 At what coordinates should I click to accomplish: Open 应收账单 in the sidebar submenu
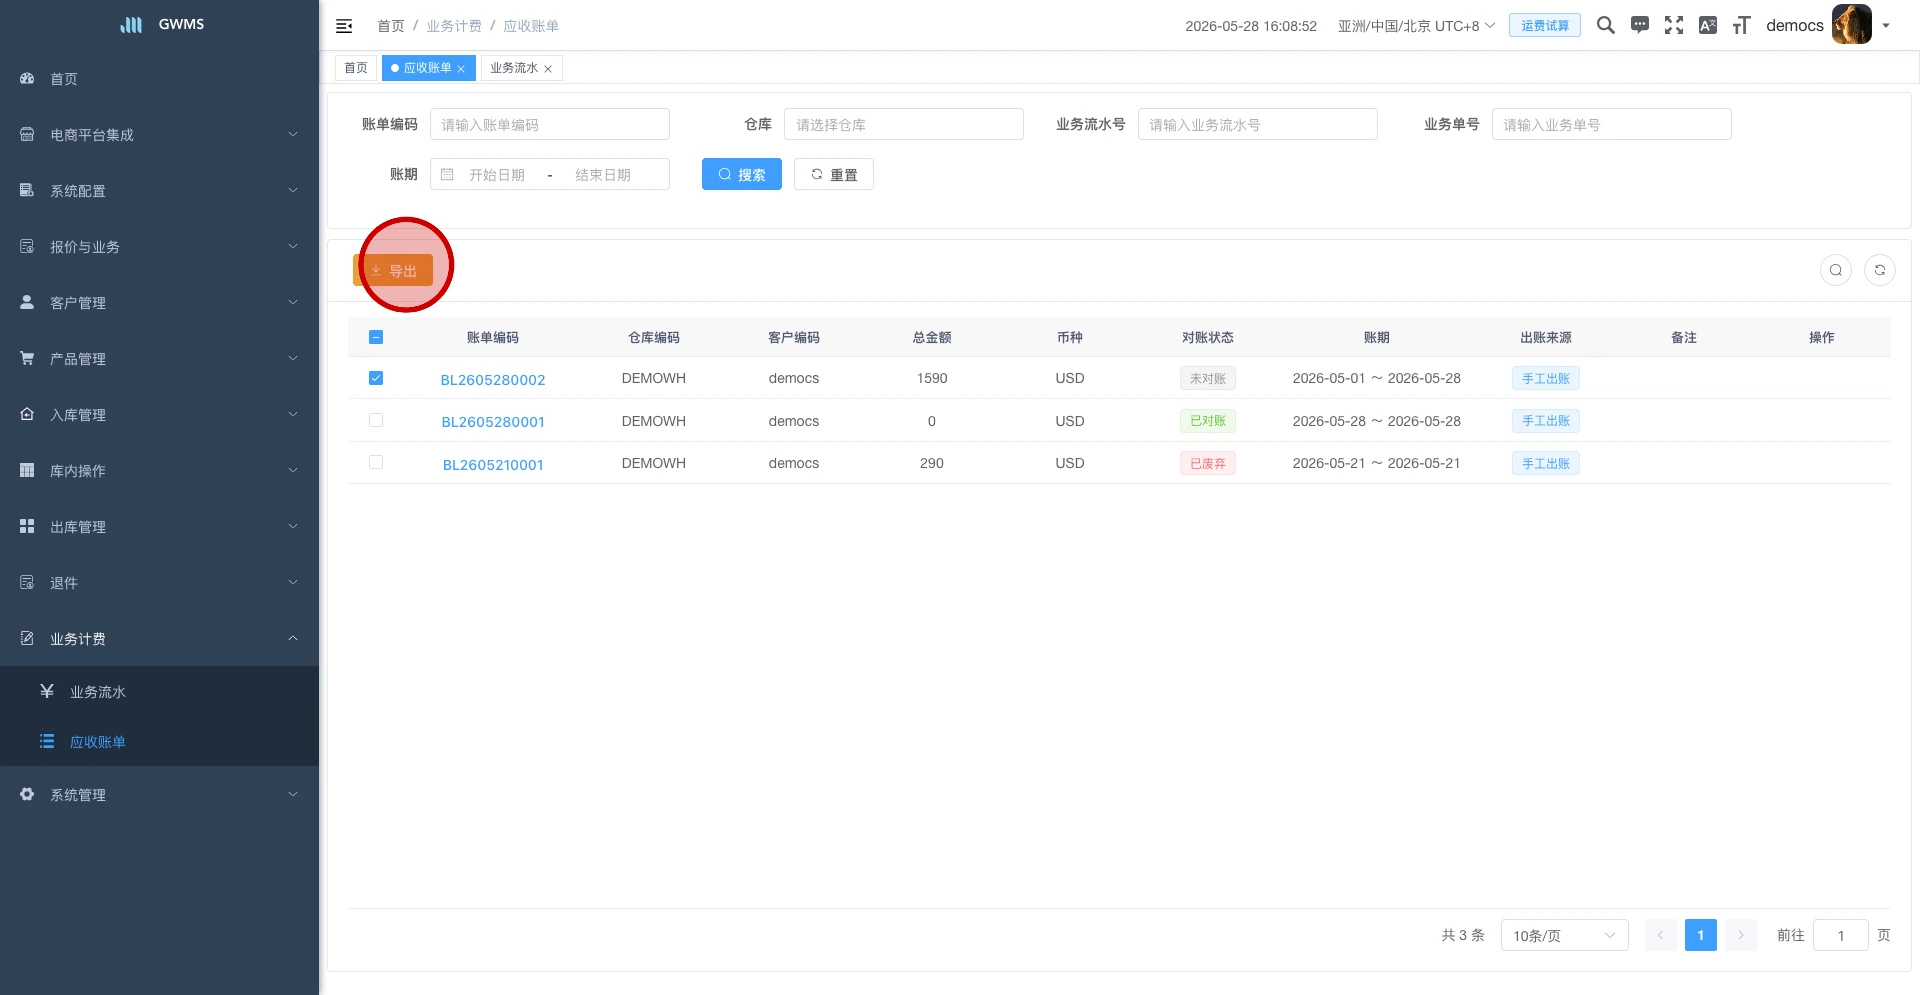[160, 741]
